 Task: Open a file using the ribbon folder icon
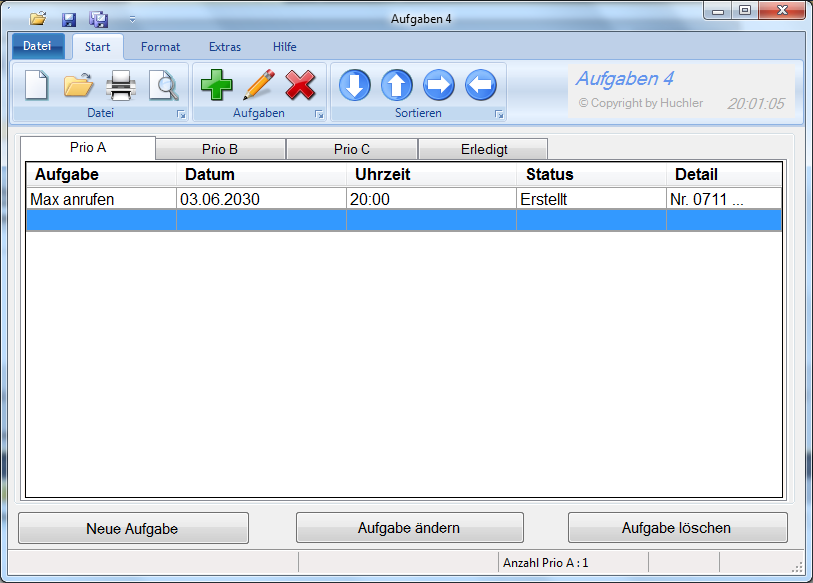pyautogui.click(x=78, y=85)
